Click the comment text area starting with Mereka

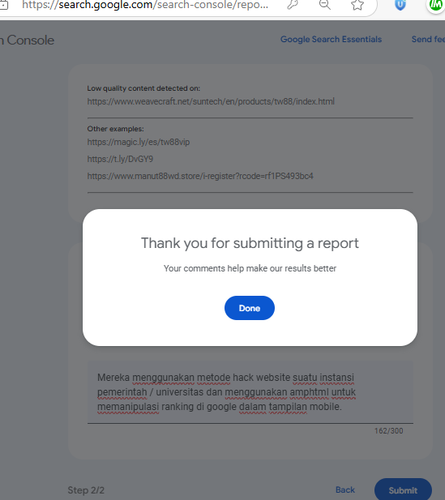coord(250,392)
